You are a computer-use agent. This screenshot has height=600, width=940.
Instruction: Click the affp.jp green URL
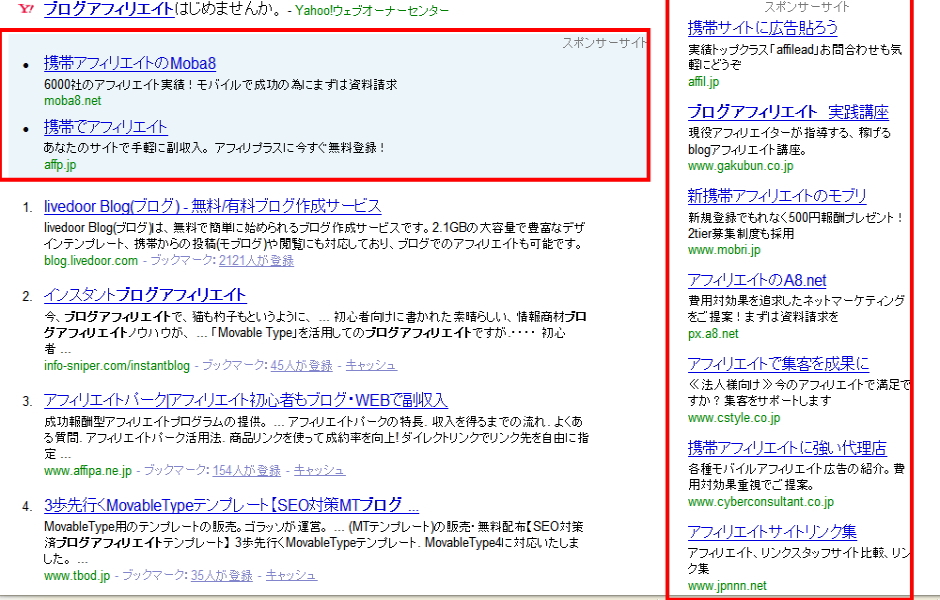pos(60,165)
